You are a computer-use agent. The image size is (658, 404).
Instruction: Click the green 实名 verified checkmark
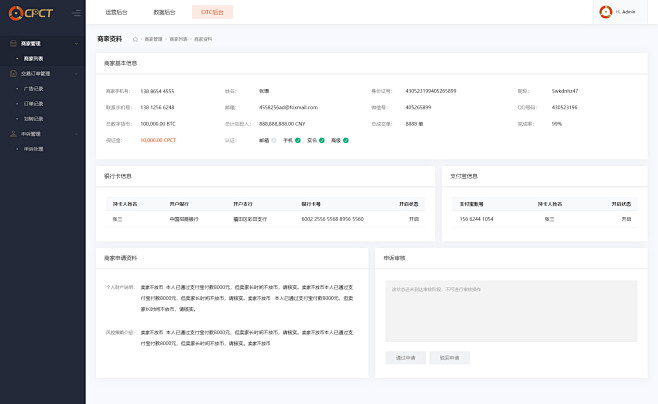321,141
